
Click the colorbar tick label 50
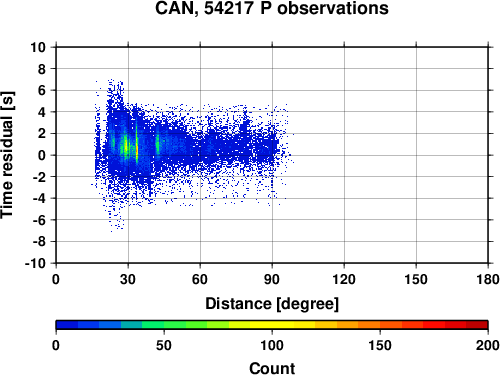pos(164,346)
